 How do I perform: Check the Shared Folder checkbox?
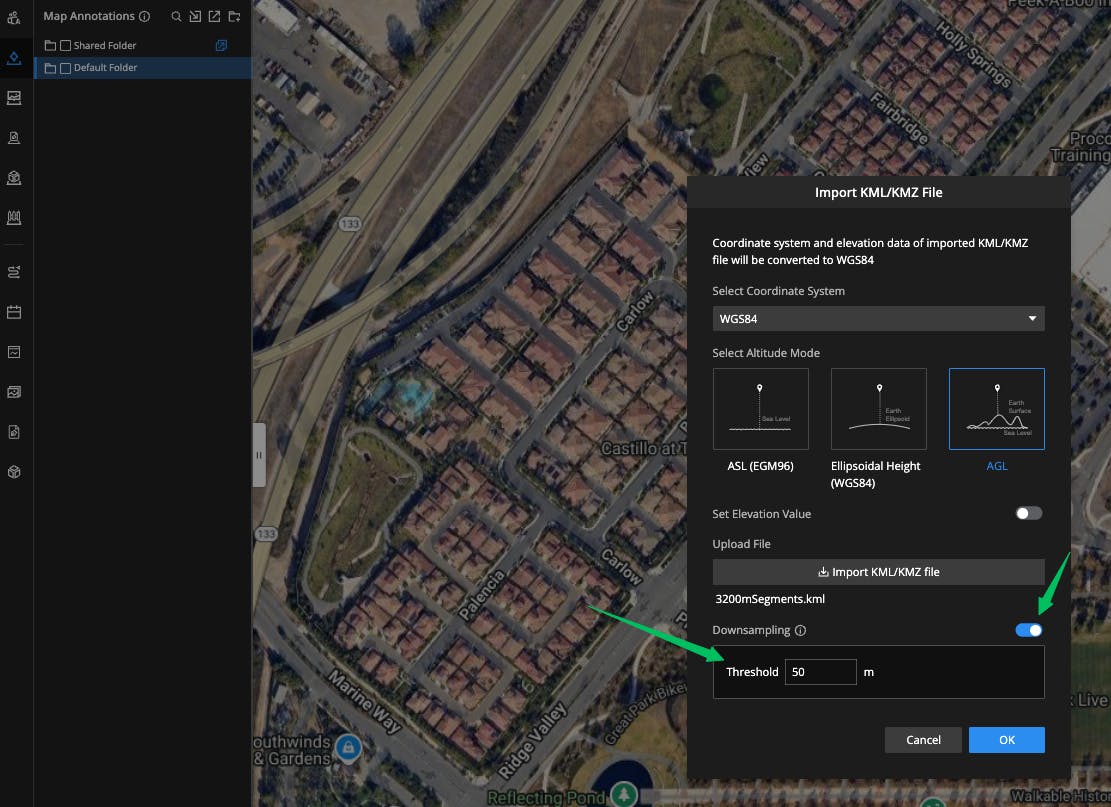66,46
